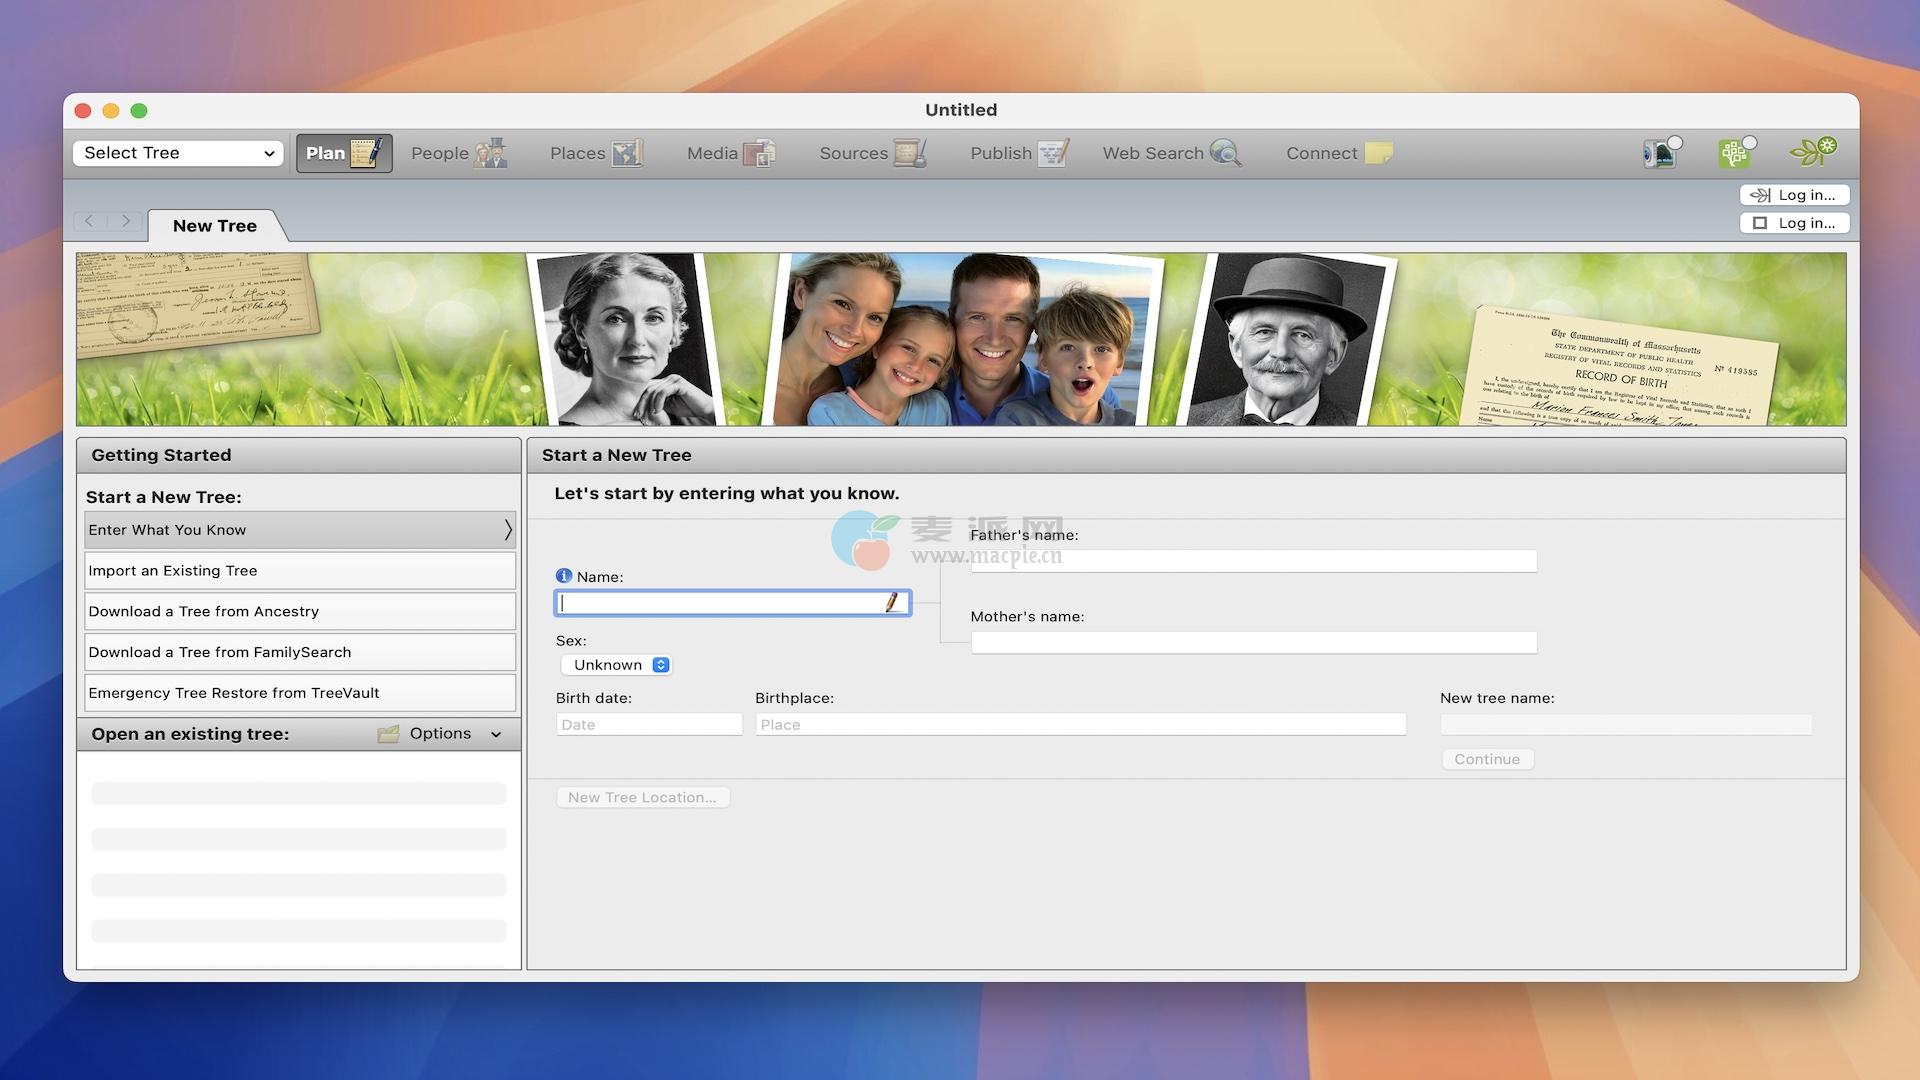Click the pencil icon in Name field
Image resolution: width=1920 pixels, height=1080 pixels.
tap(891, 602)
